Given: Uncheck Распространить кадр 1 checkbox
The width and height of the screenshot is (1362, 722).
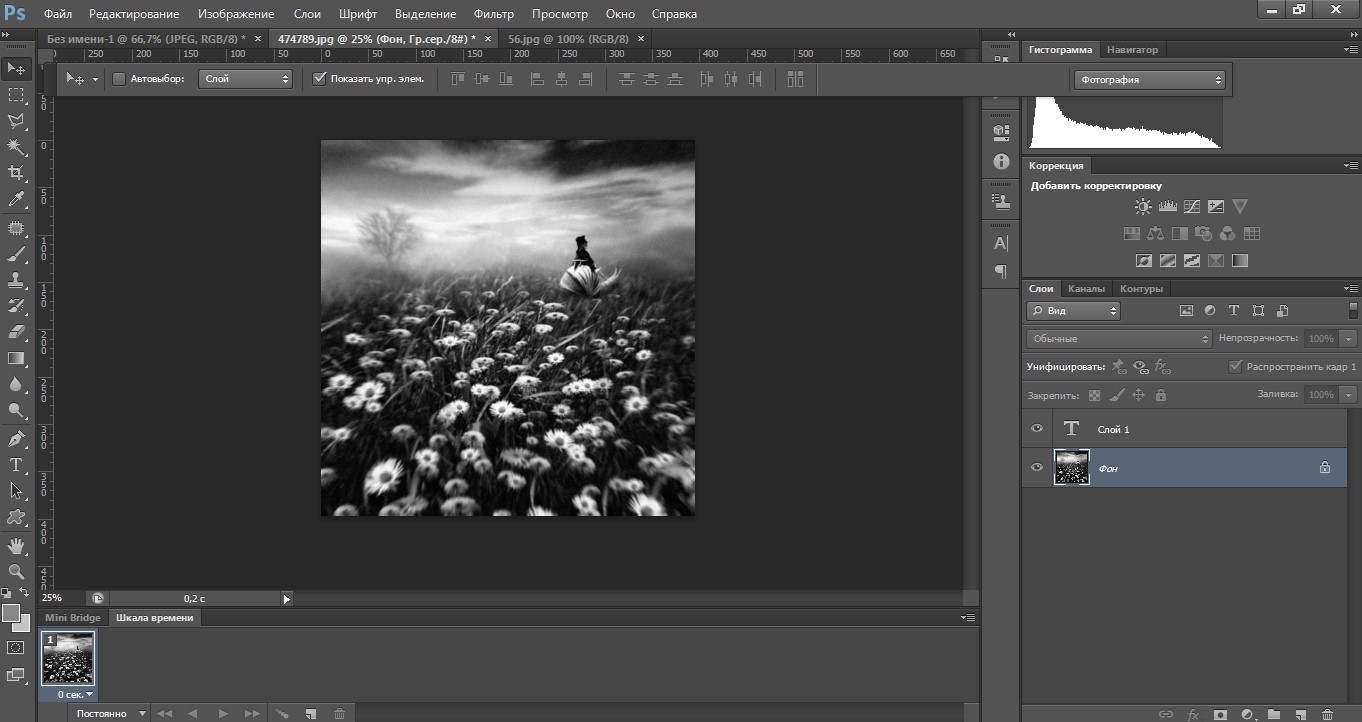Looking at the screenshot, I should click(1236, 367).
